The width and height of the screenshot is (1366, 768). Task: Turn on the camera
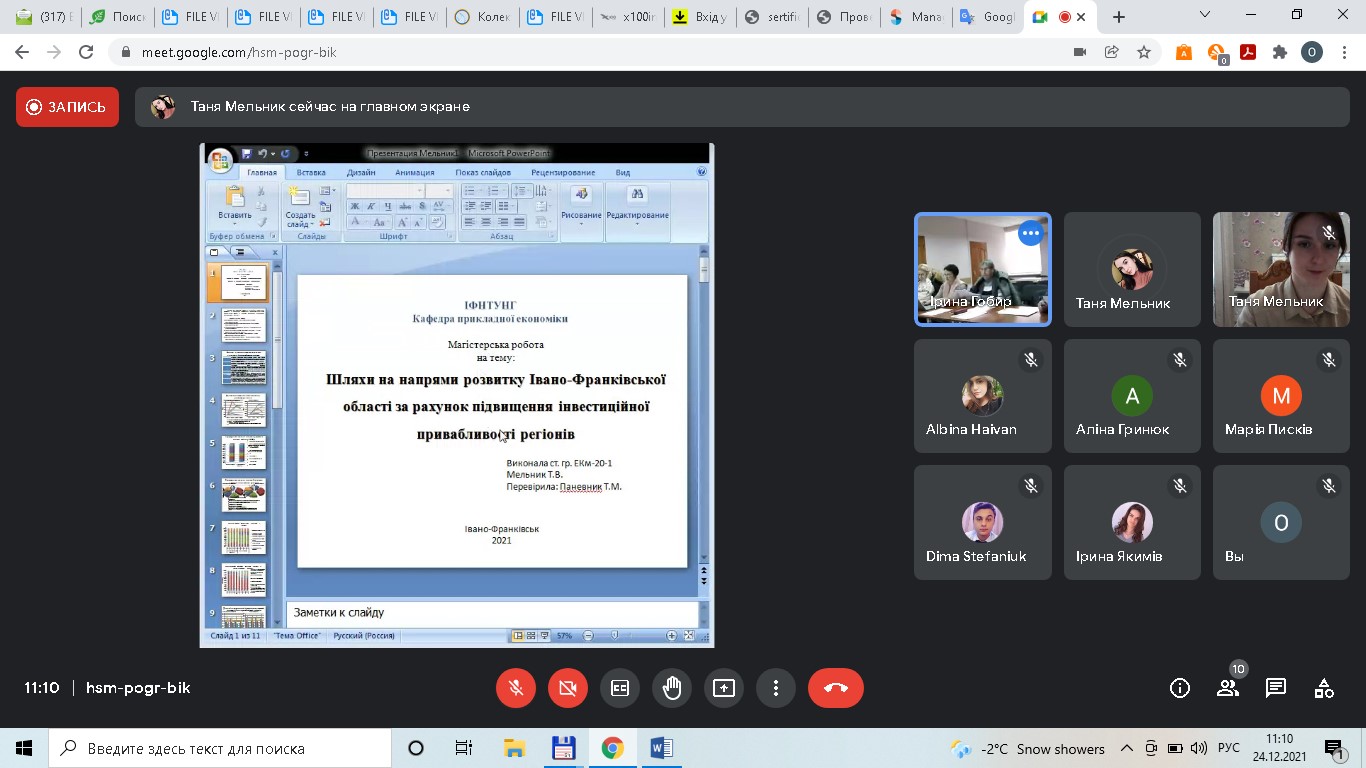coord(568,688)
